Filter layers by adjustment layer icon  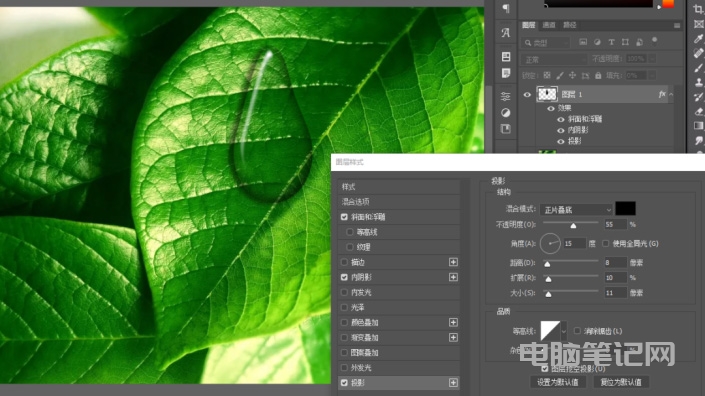click(x=597, y=42)
